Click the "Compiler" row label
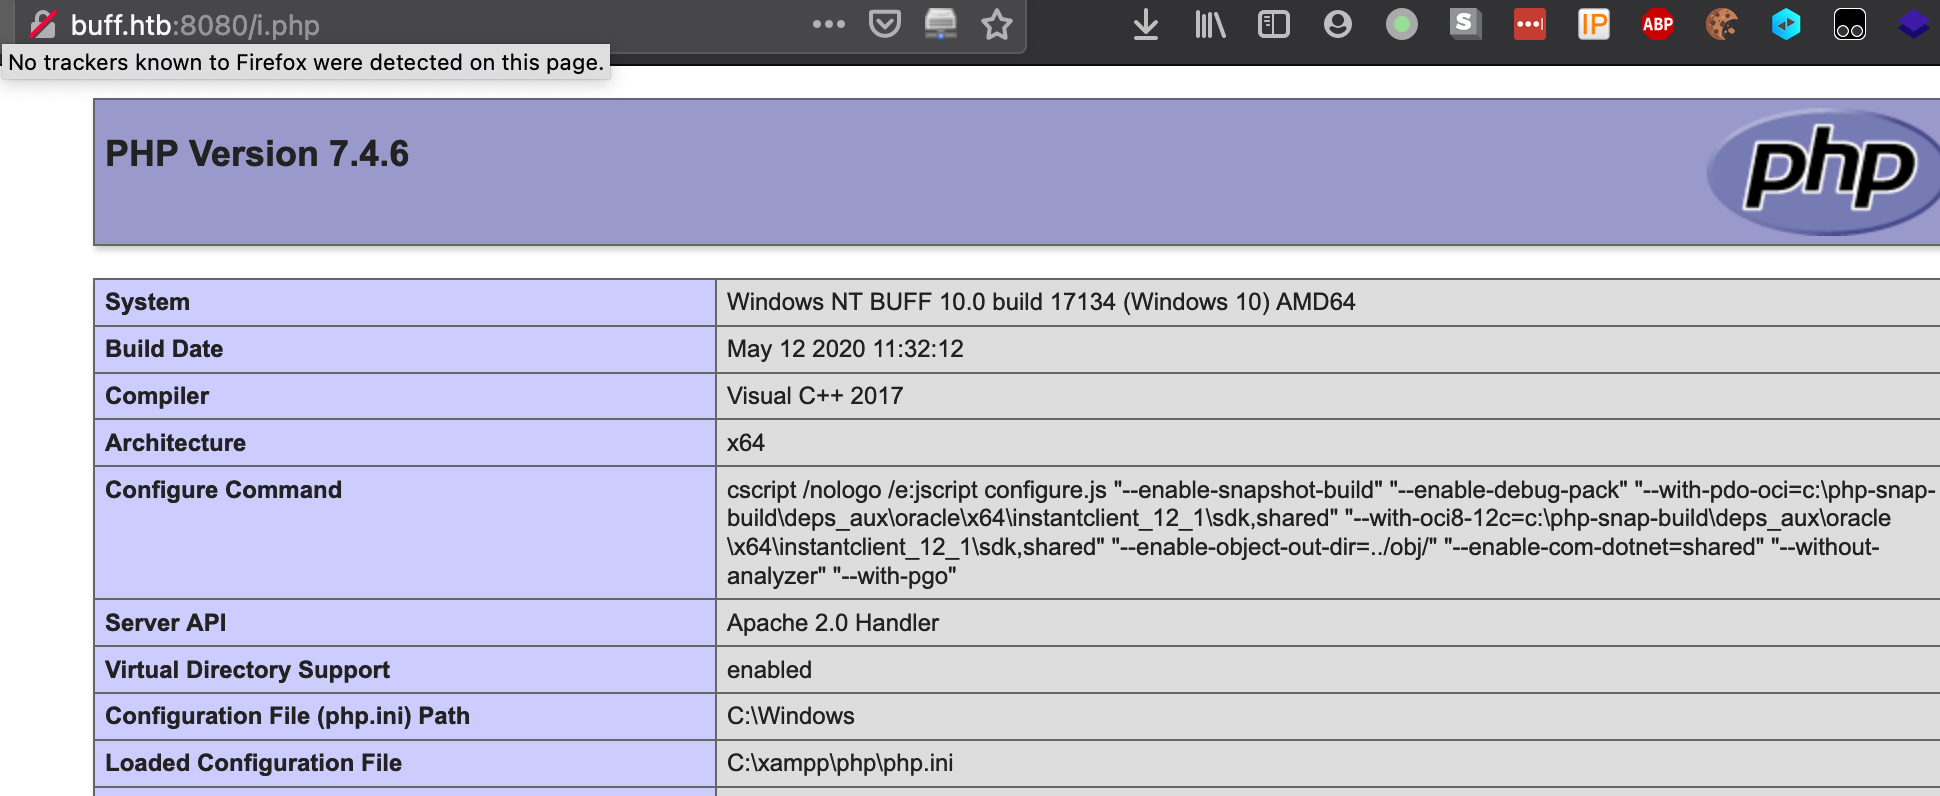The width and height of the screenshot is (1940, 796). 157,396
